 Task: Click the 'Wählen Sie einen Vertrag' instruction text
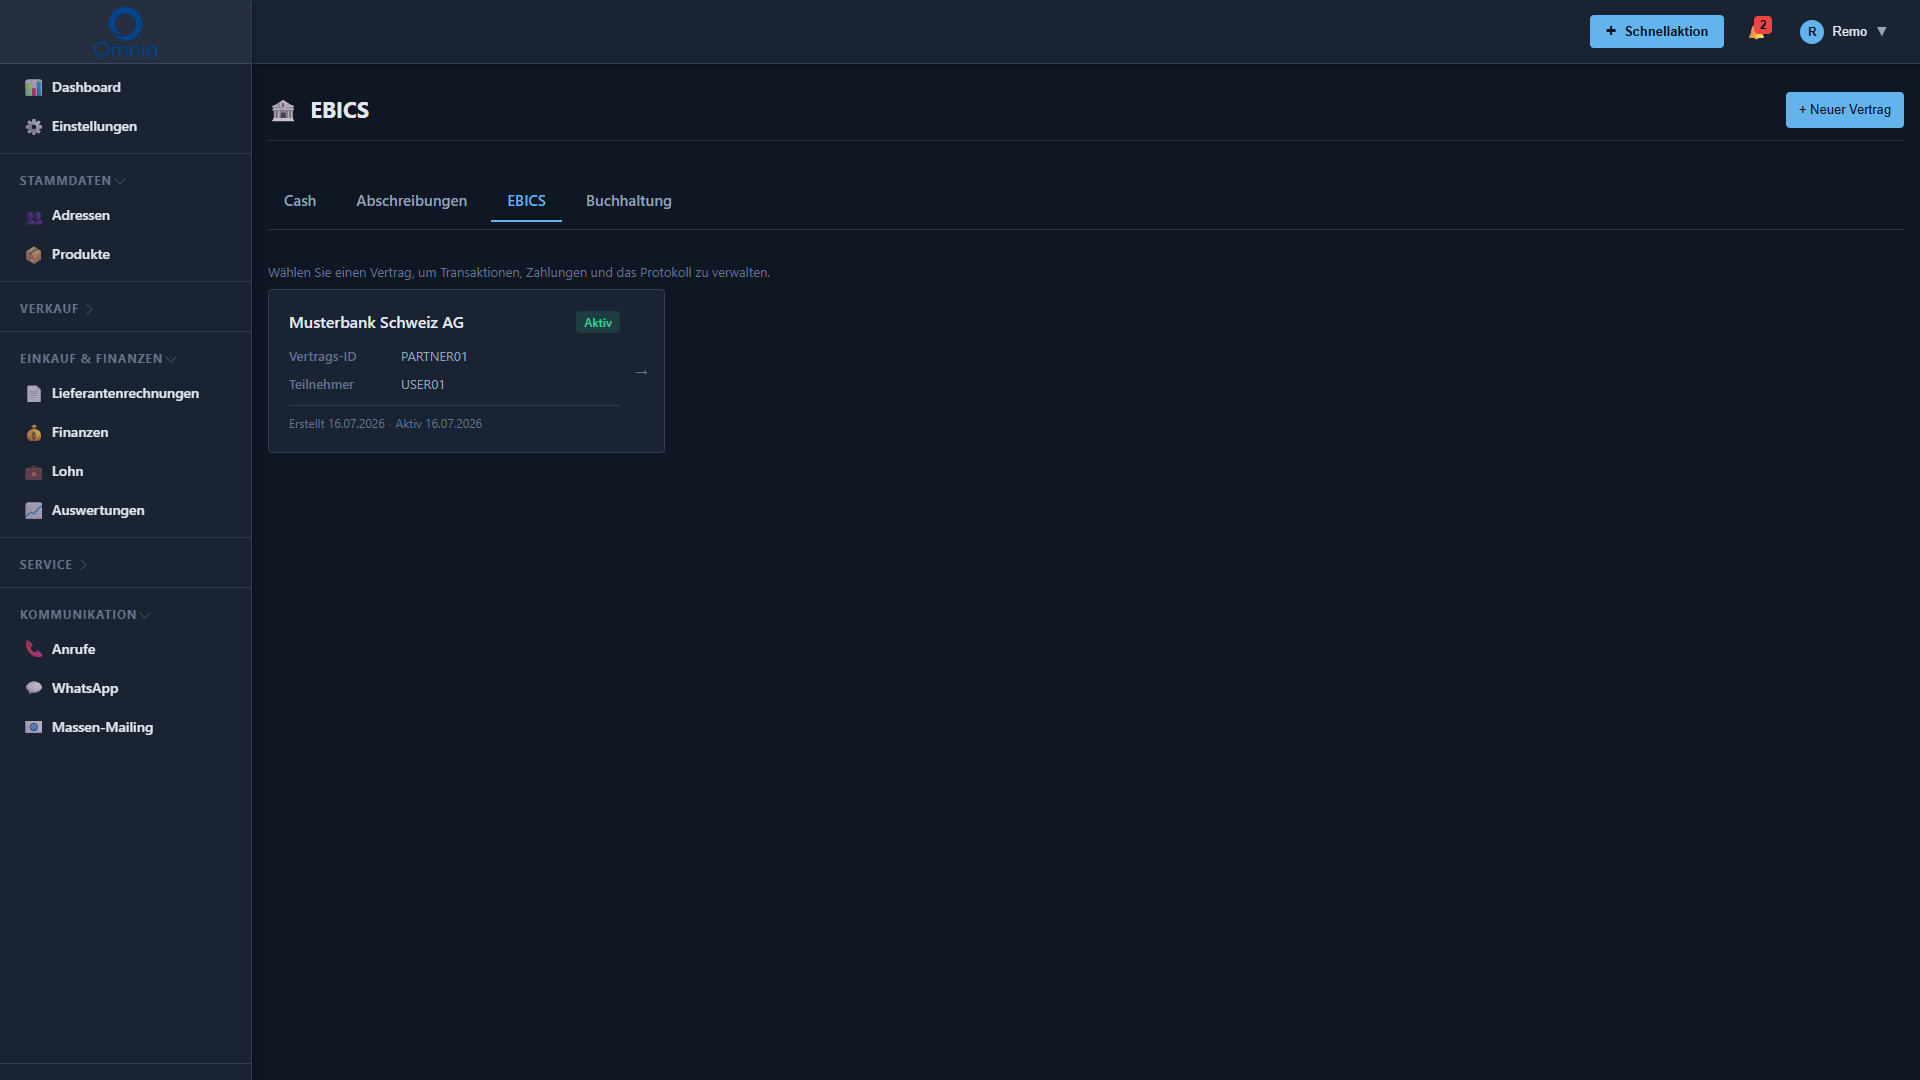[x=519, y=273]
